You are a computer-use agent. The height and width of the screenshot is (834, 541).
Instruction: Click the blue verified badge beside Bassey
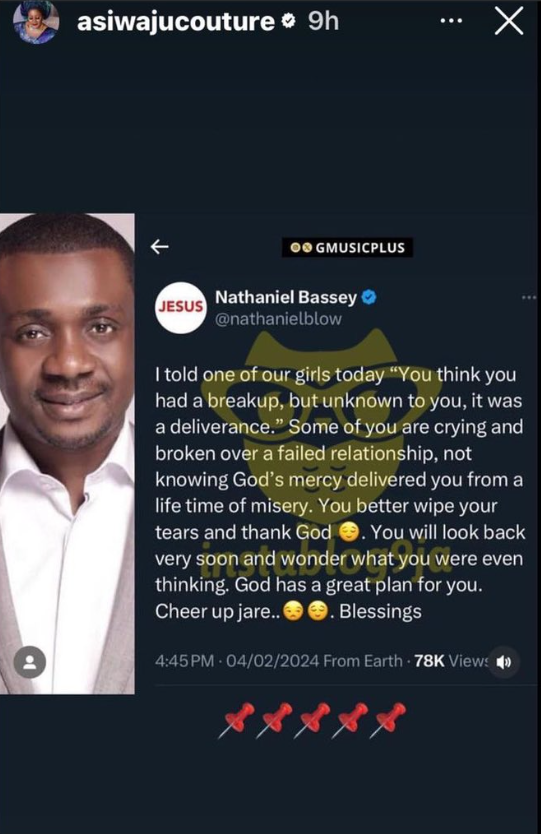(x=369, y=297)
